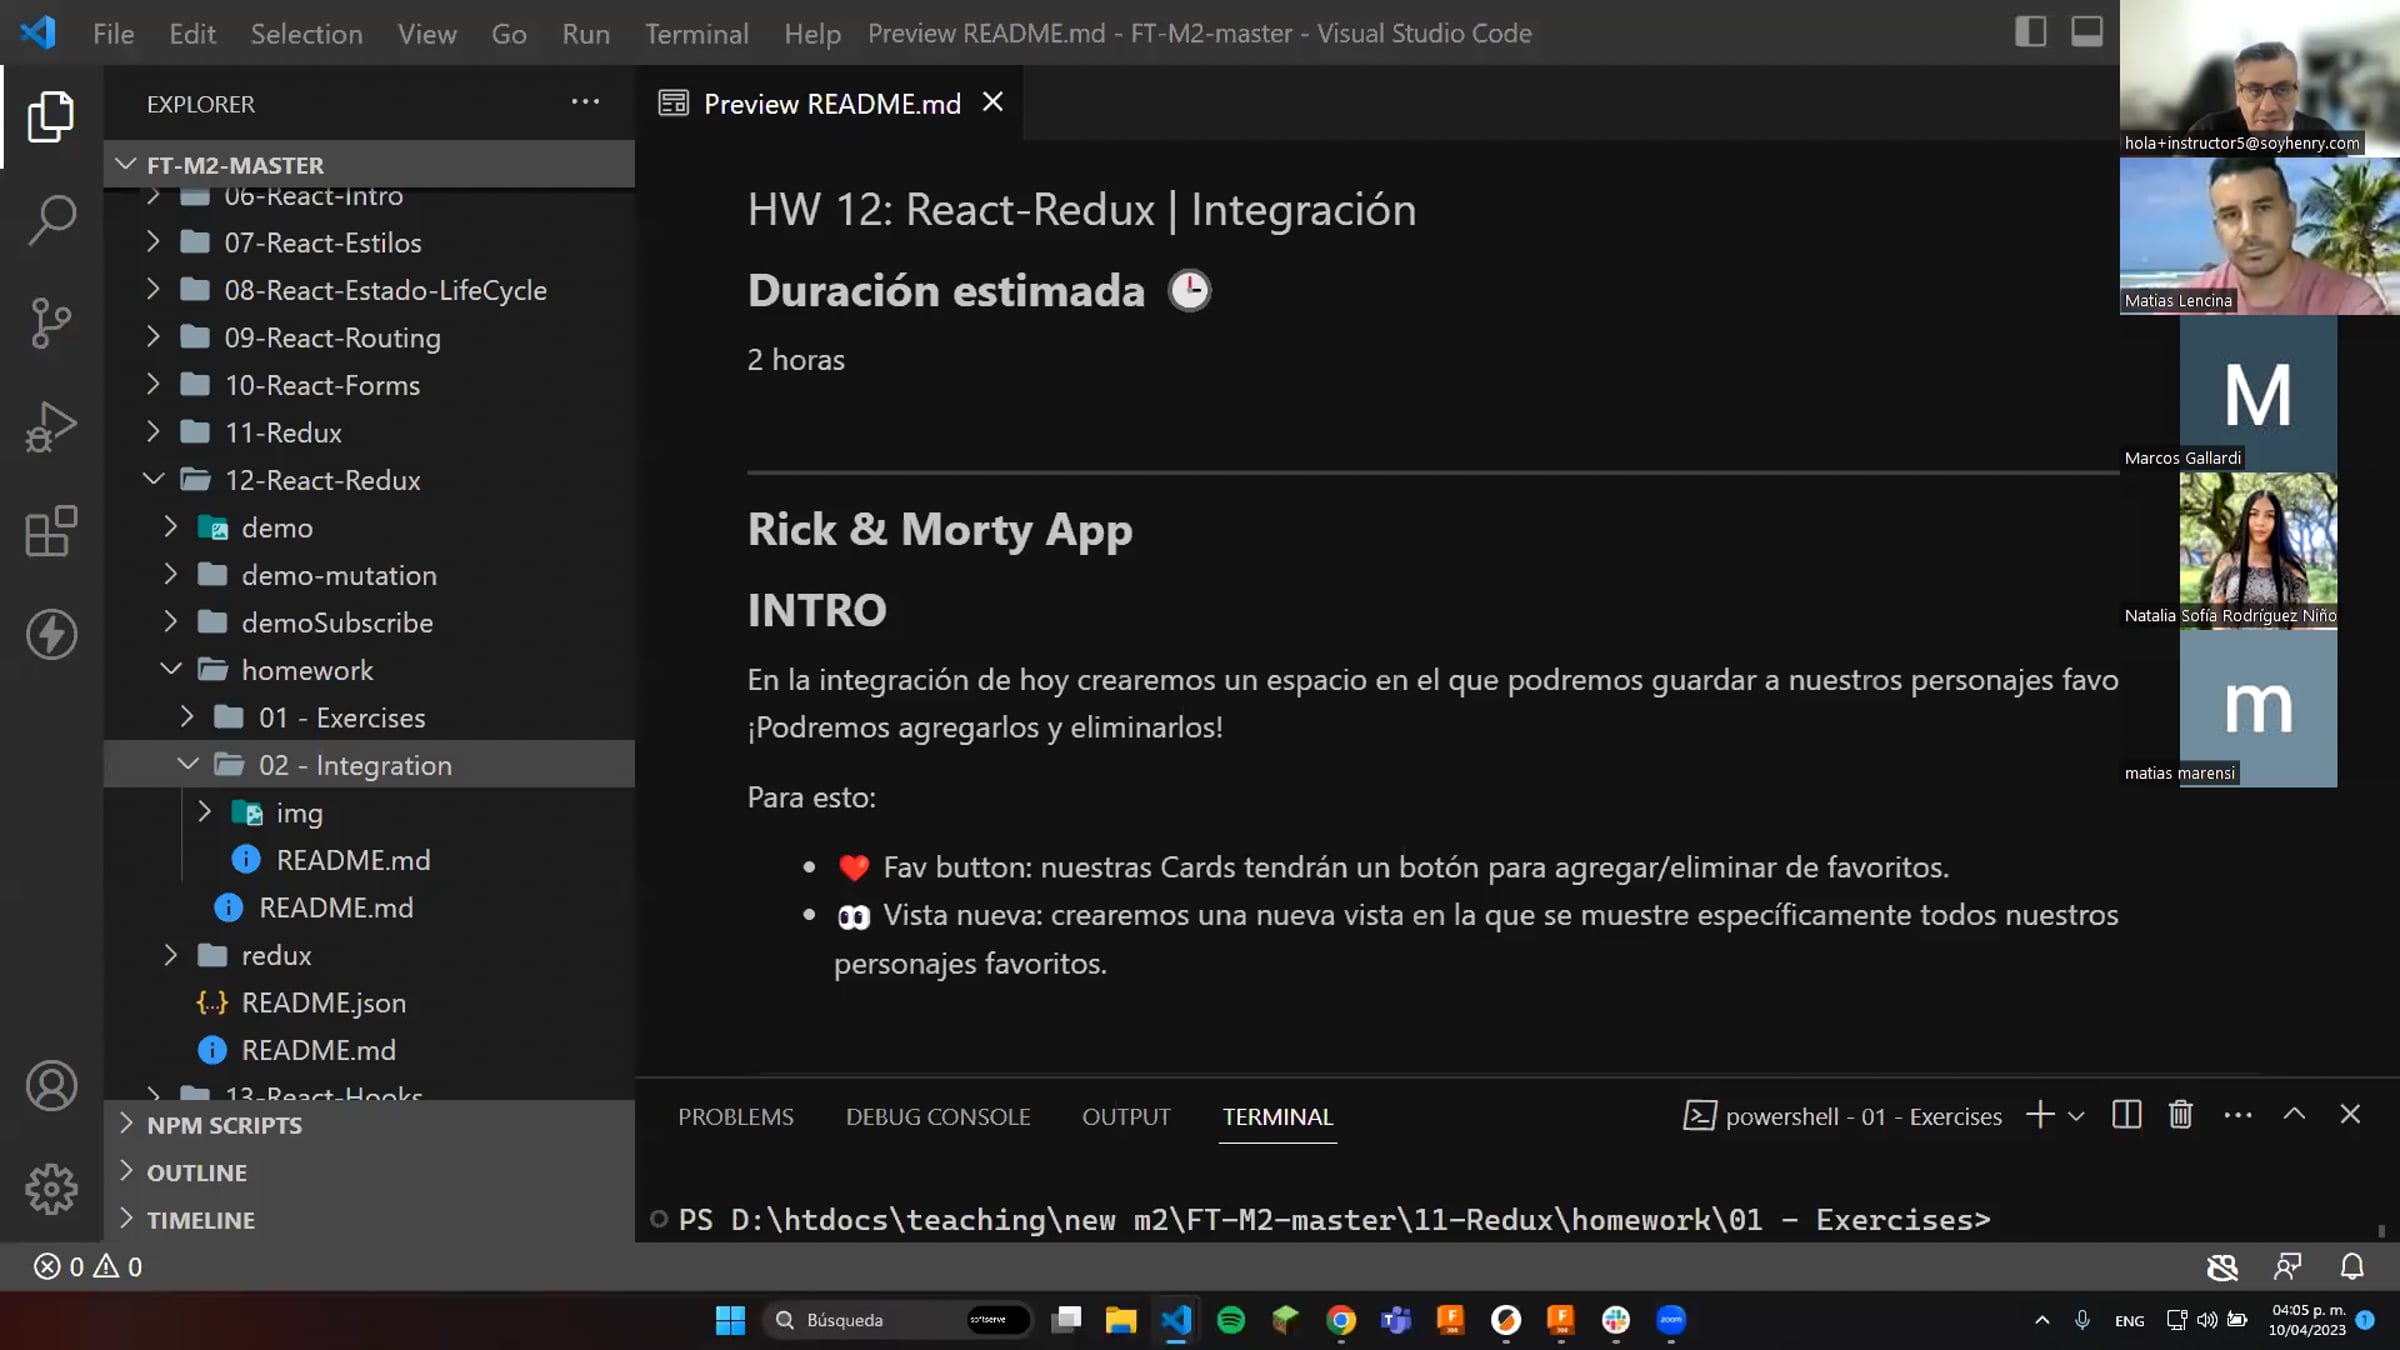Kill terminal with trash icon
Image resolution: width=2400 pixels, height=1350 pixels.
click(x=2181, y=1115)
